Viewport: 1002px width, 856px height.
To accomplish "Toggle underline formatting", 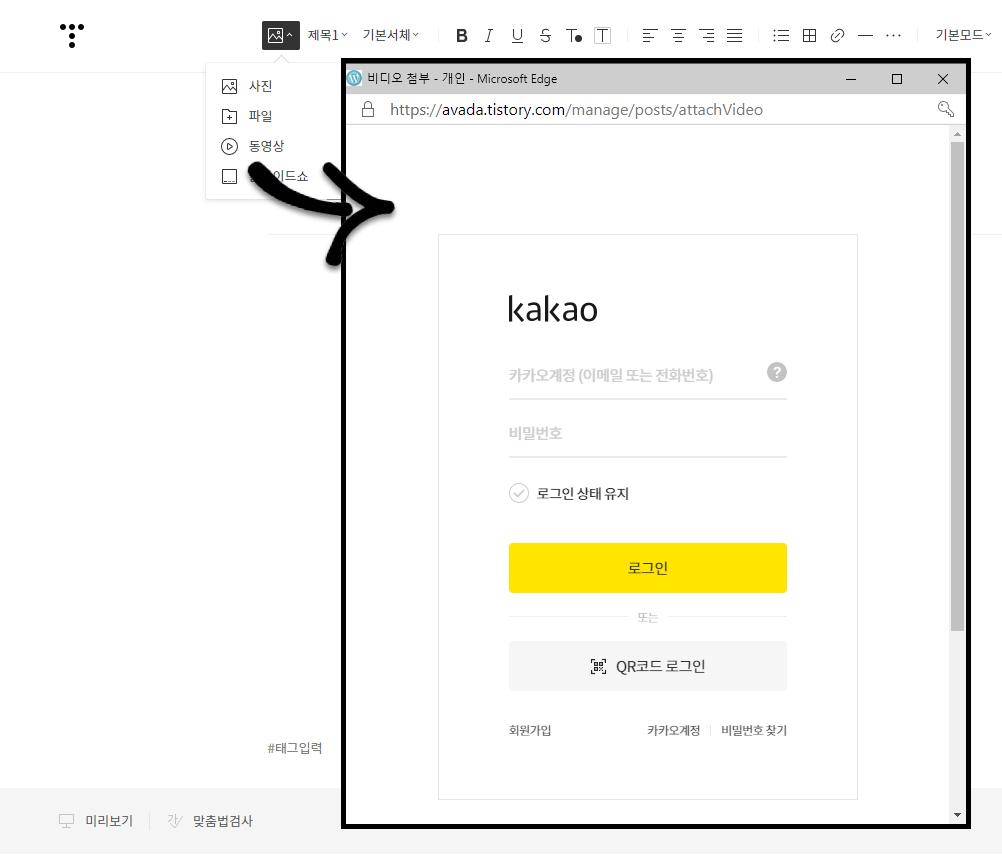I will coord(517,36).
